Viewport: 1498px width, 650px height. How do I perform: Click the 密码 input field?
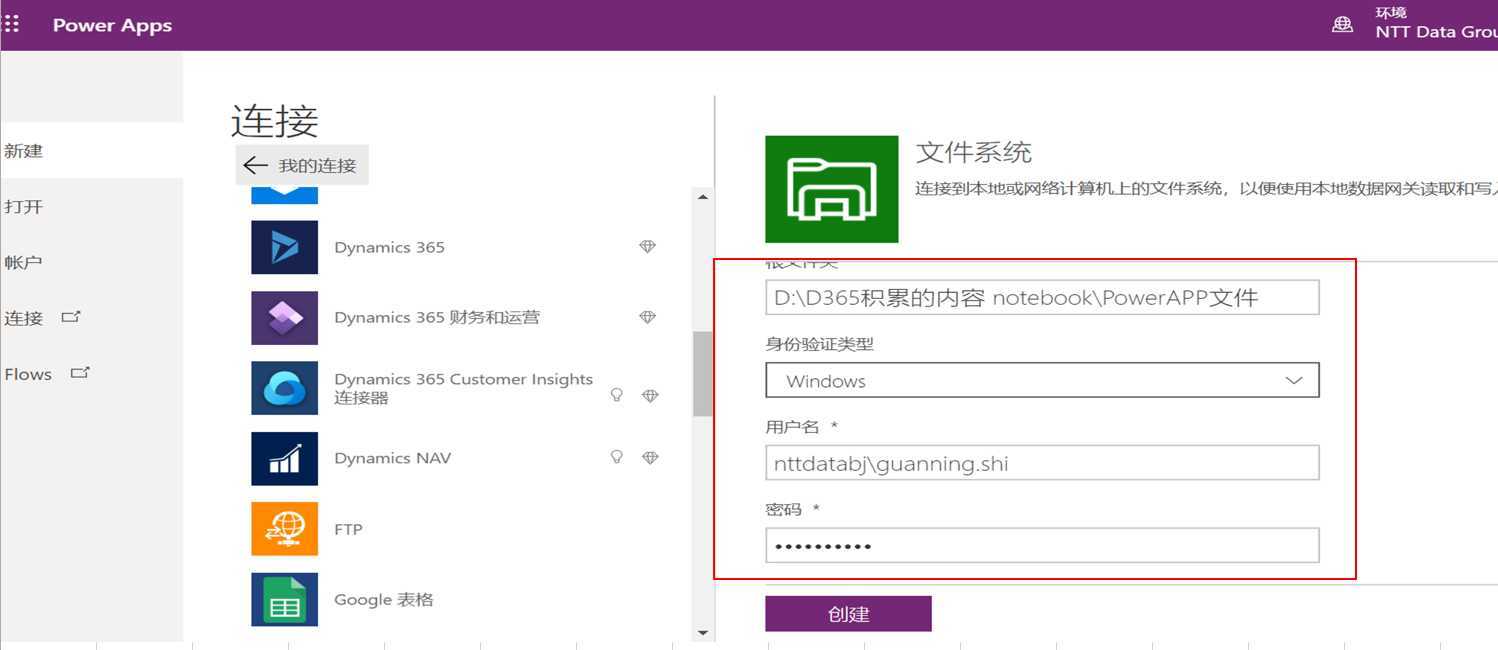(x=1042, y=546)
